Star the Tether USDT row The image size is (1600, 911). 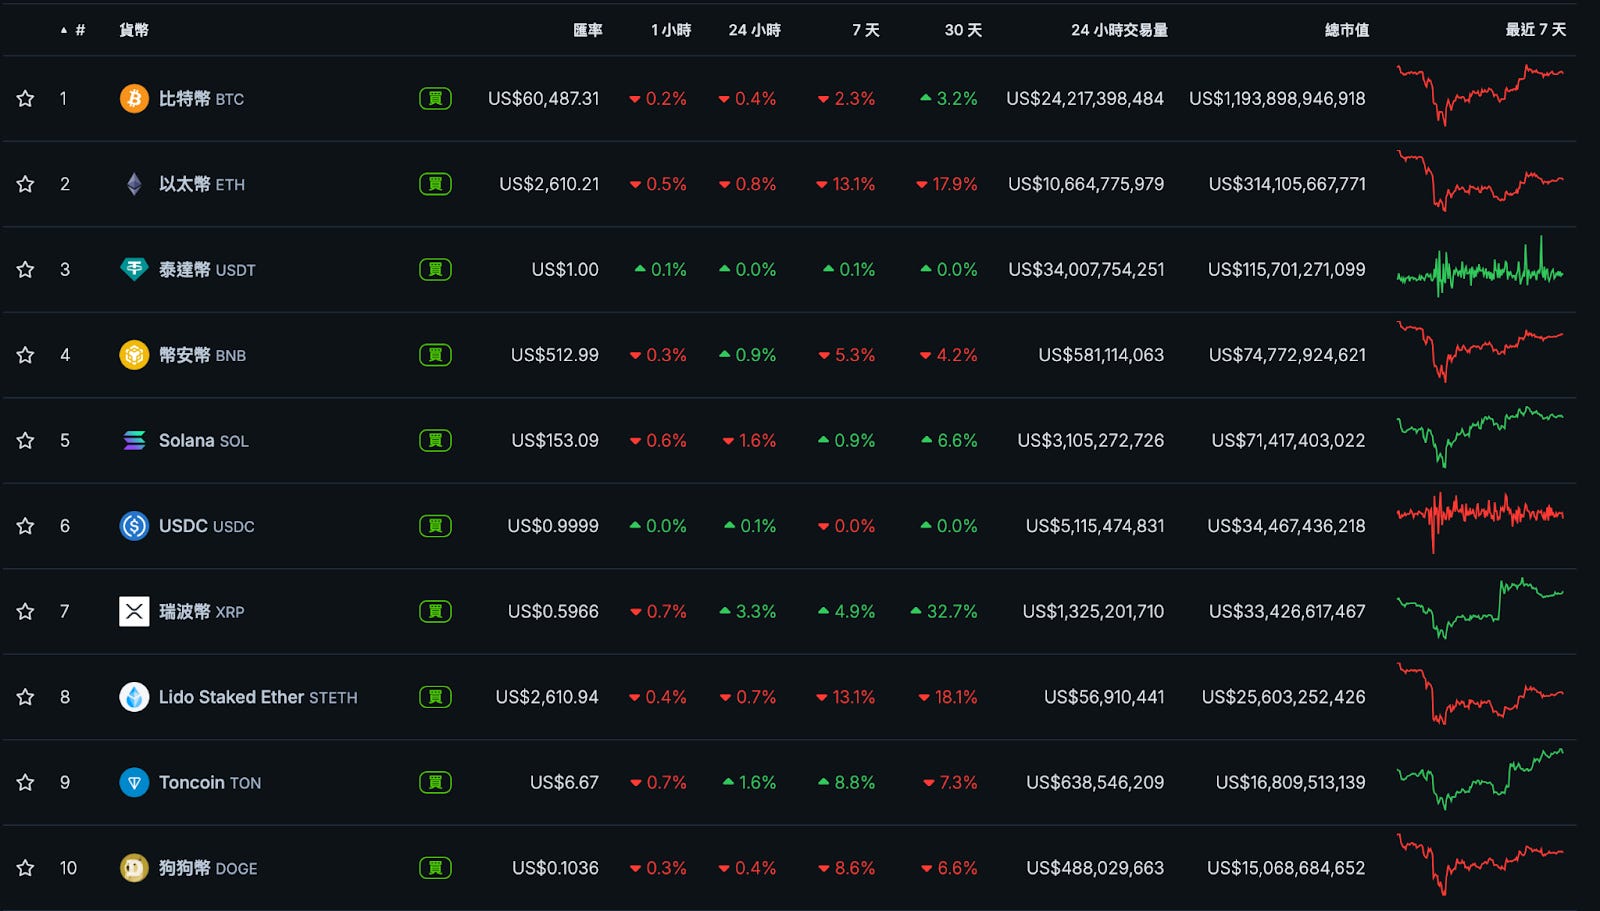click(25, 269)
